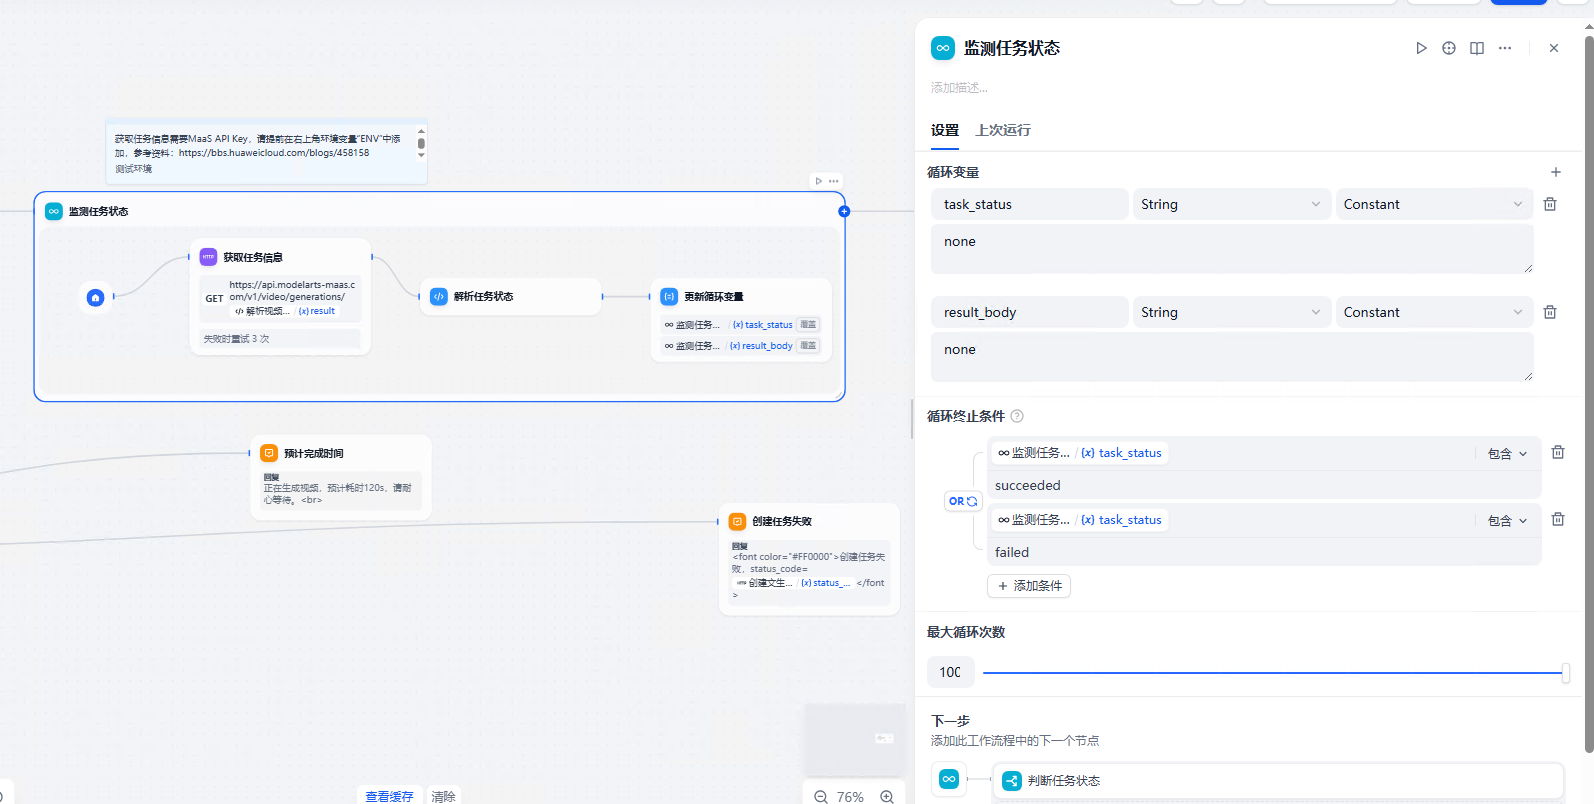Click the 添加条件 button
Screen dimensions: 1594x804
1029,586
